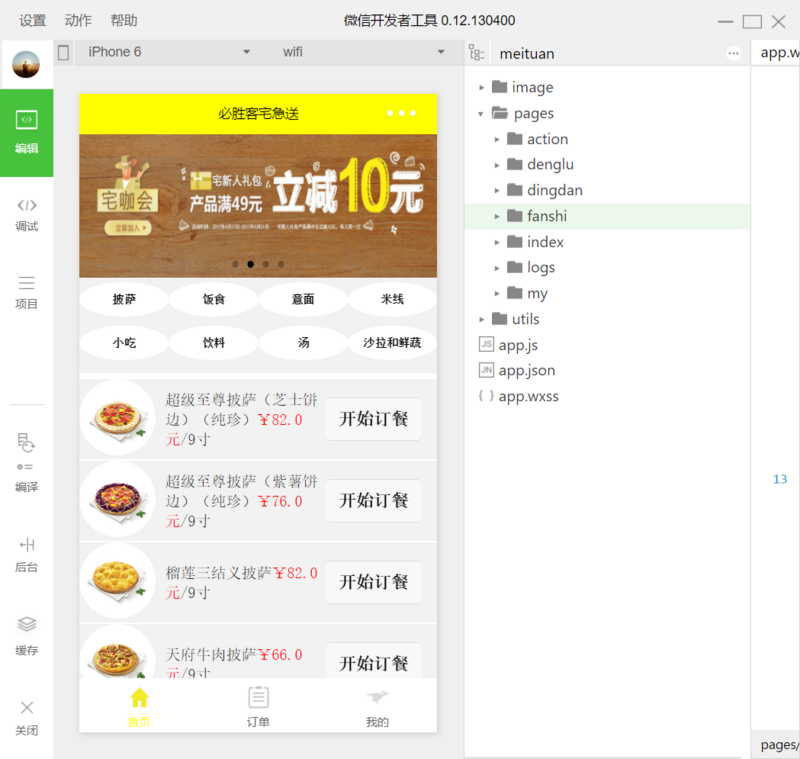Minimize the developer tool window

725,21
